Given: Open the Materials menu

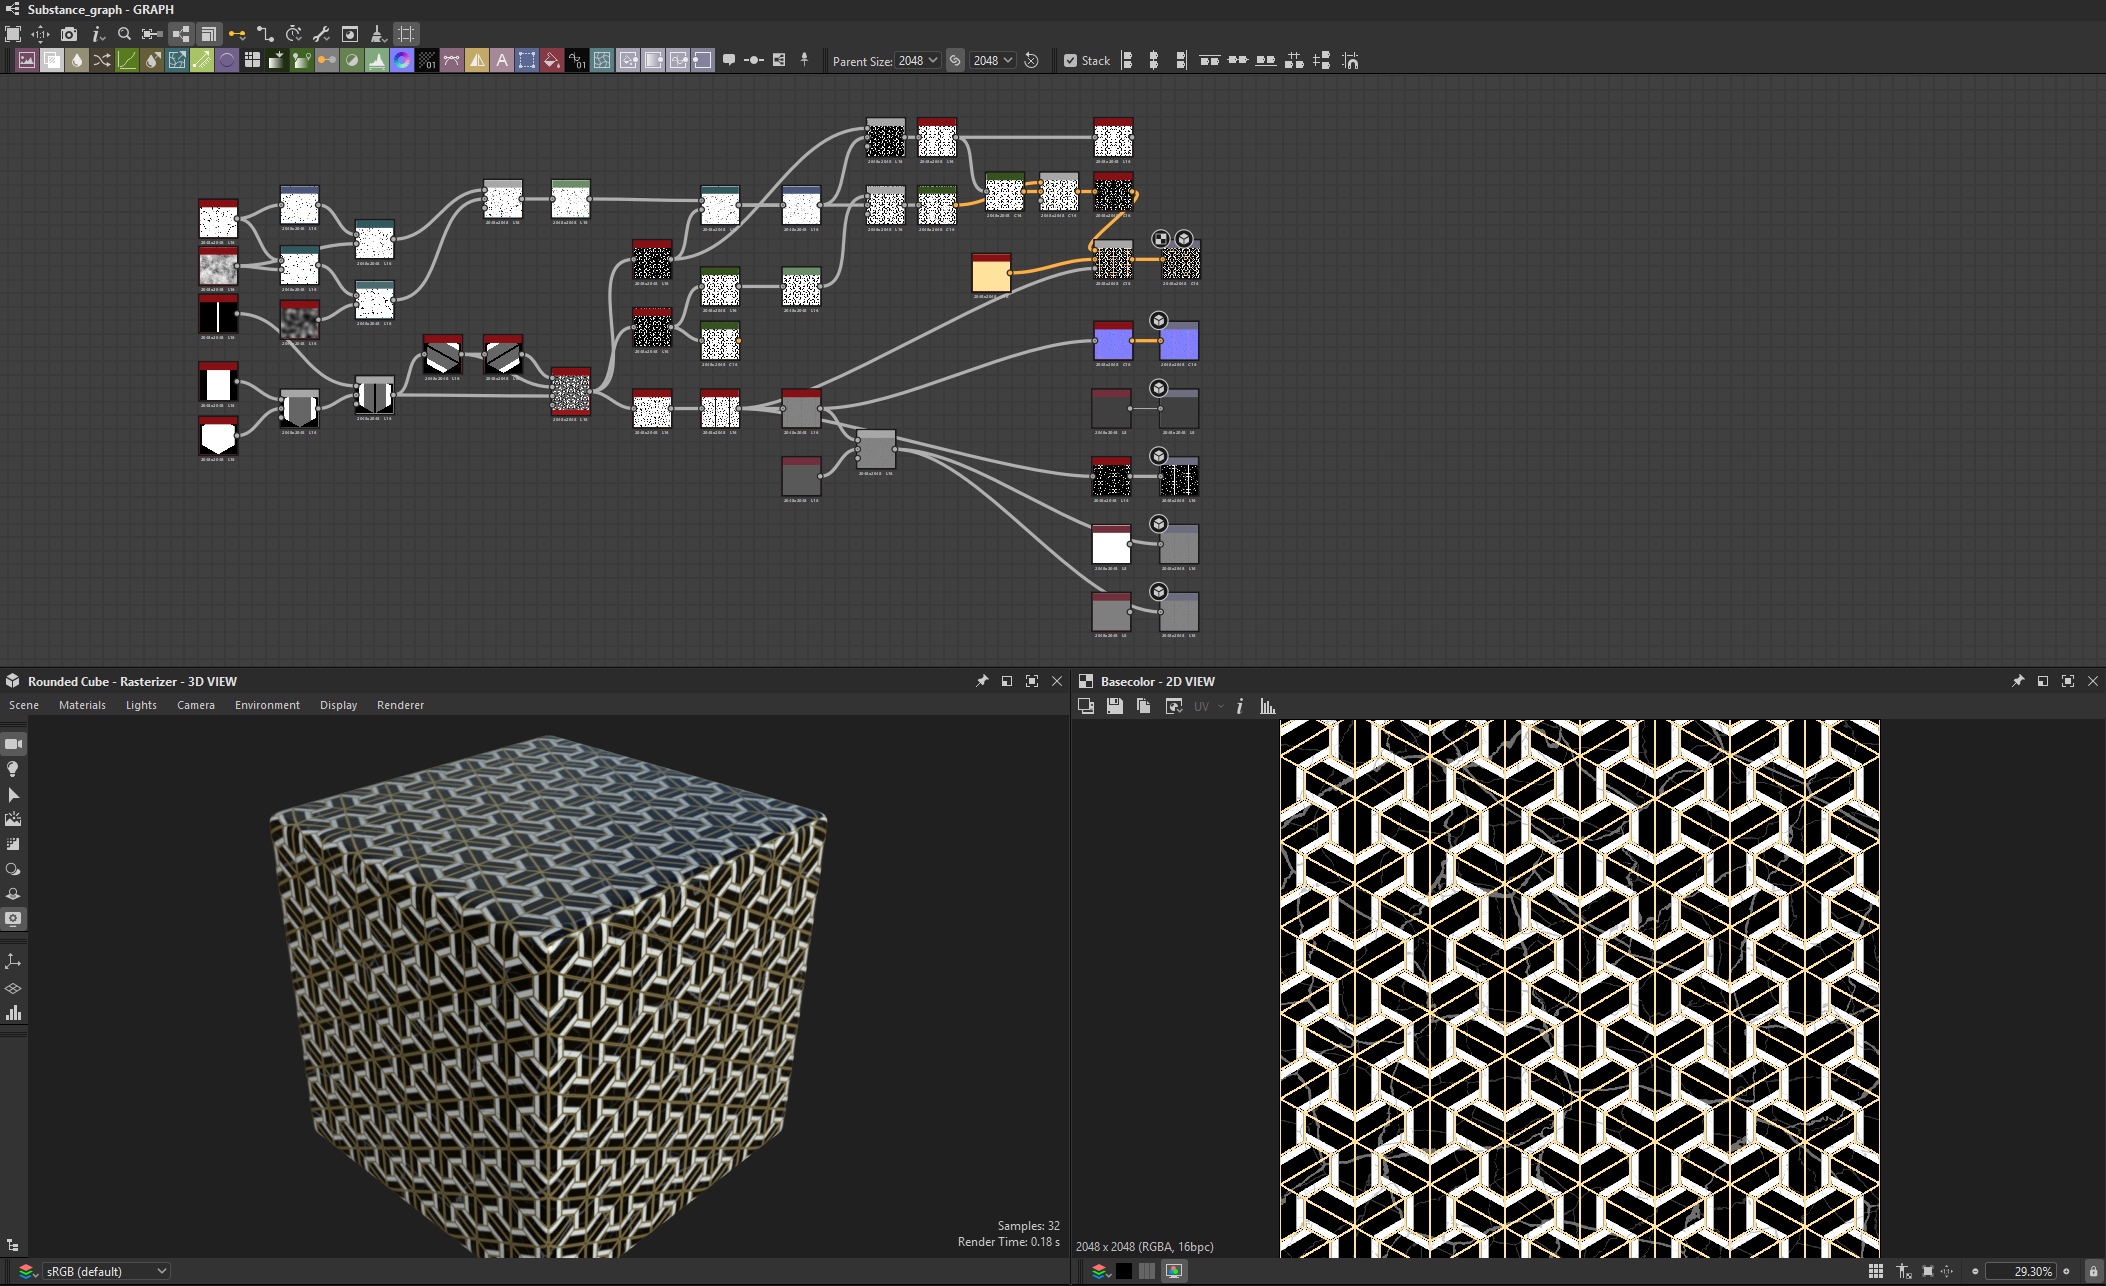Looking at the screenshot, I should pos(82,705).
